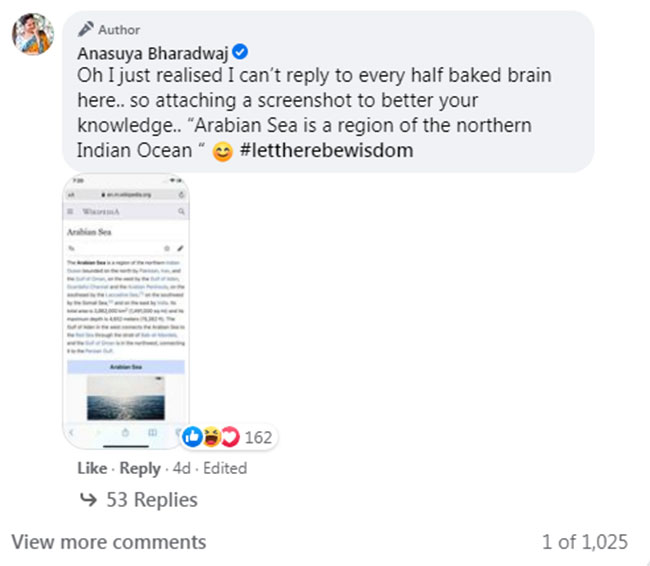
Task: Click Anasuya Bharadwaj's profile picture
Action: tap(32, 34)
